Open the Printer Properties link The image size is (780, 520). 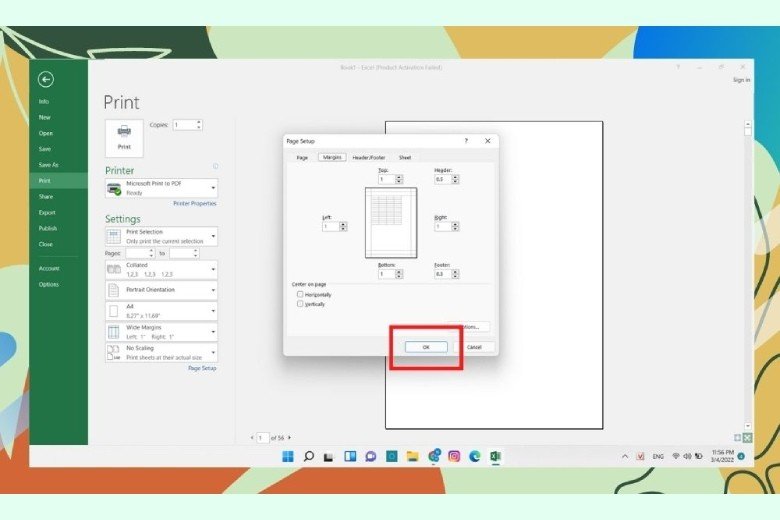[x=195, y=204]
